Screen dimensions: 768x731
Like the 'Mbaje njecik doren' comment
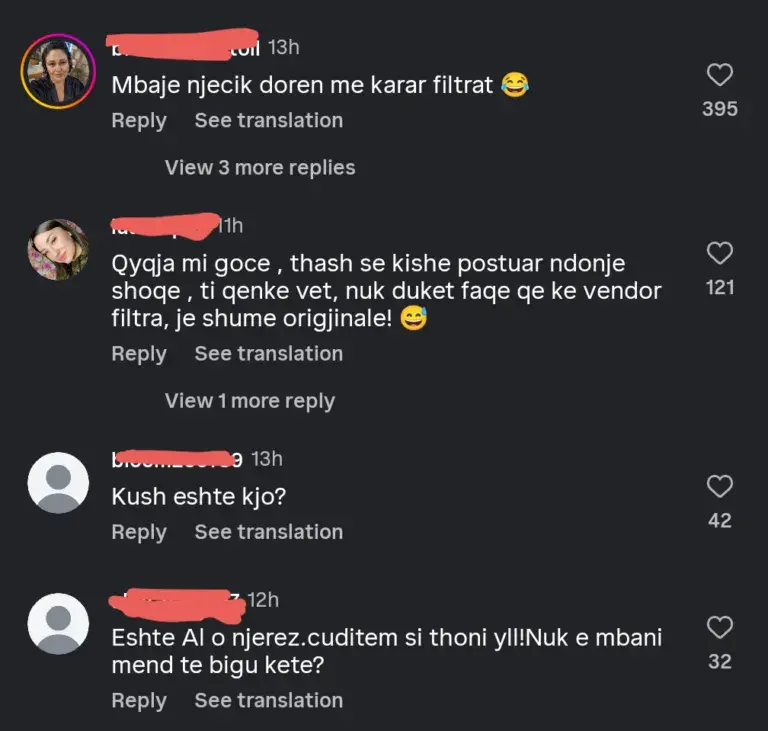(x=719, y=75)
